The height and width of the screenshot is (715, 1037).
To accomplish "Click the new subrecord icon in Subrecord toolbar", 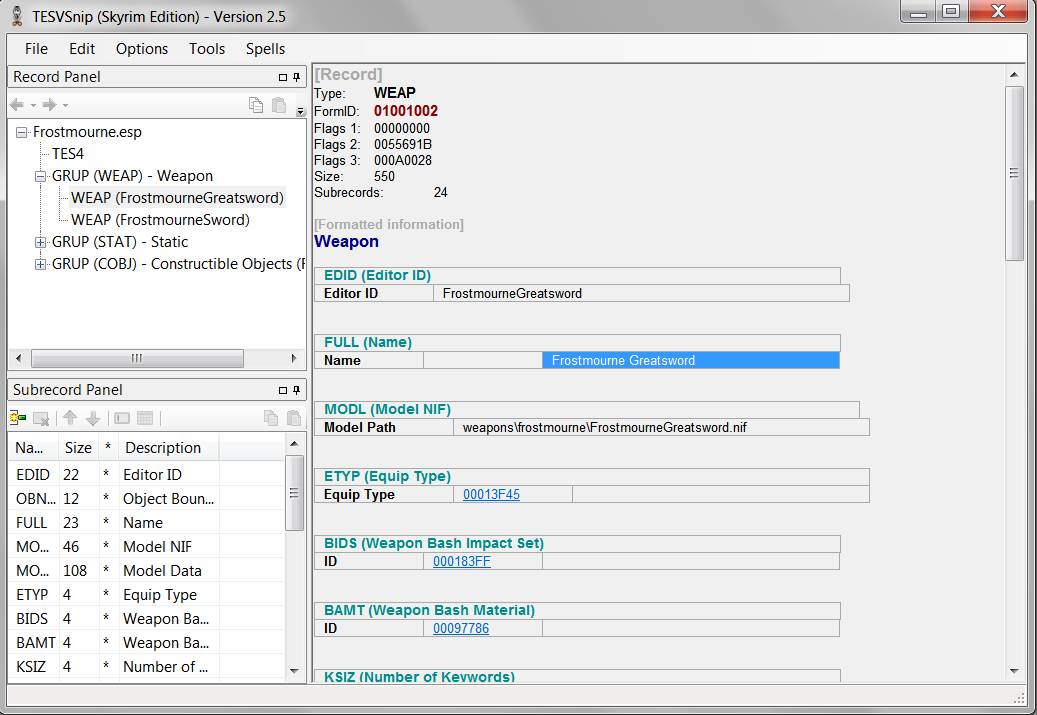I will (x=18, y=418).
